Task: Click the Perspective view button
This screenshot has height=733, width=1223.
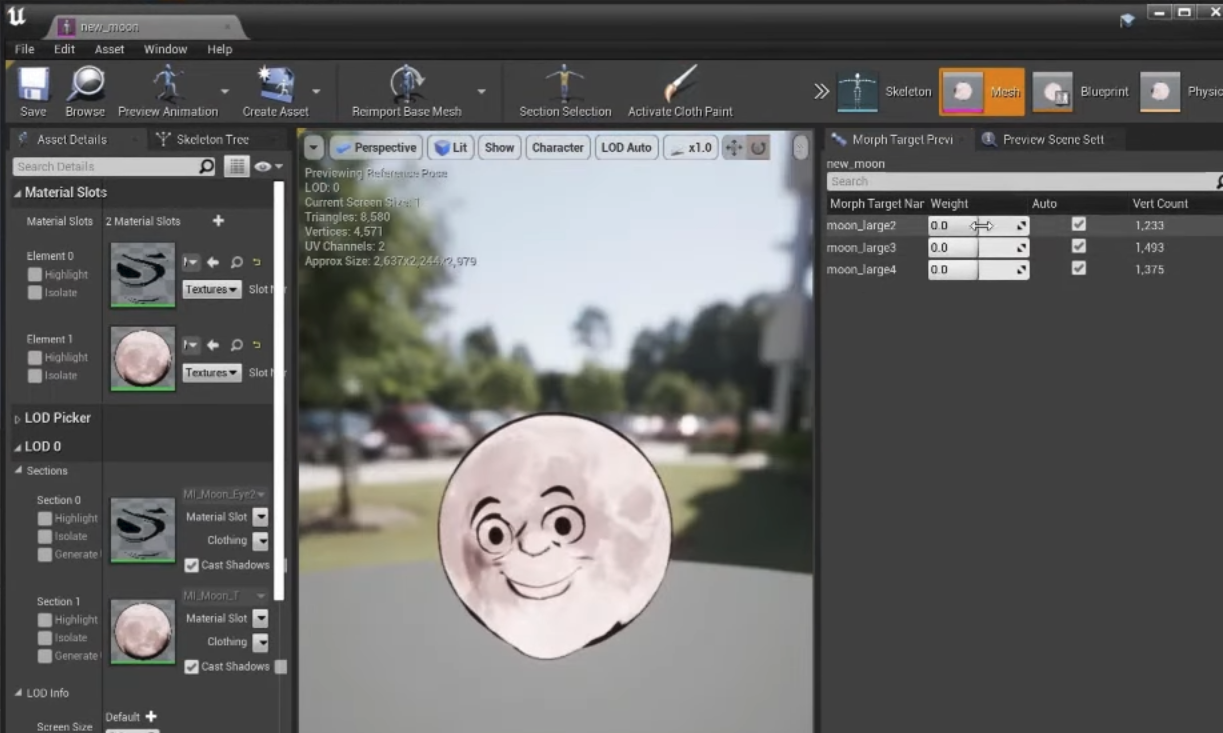Action: point(375,148)
